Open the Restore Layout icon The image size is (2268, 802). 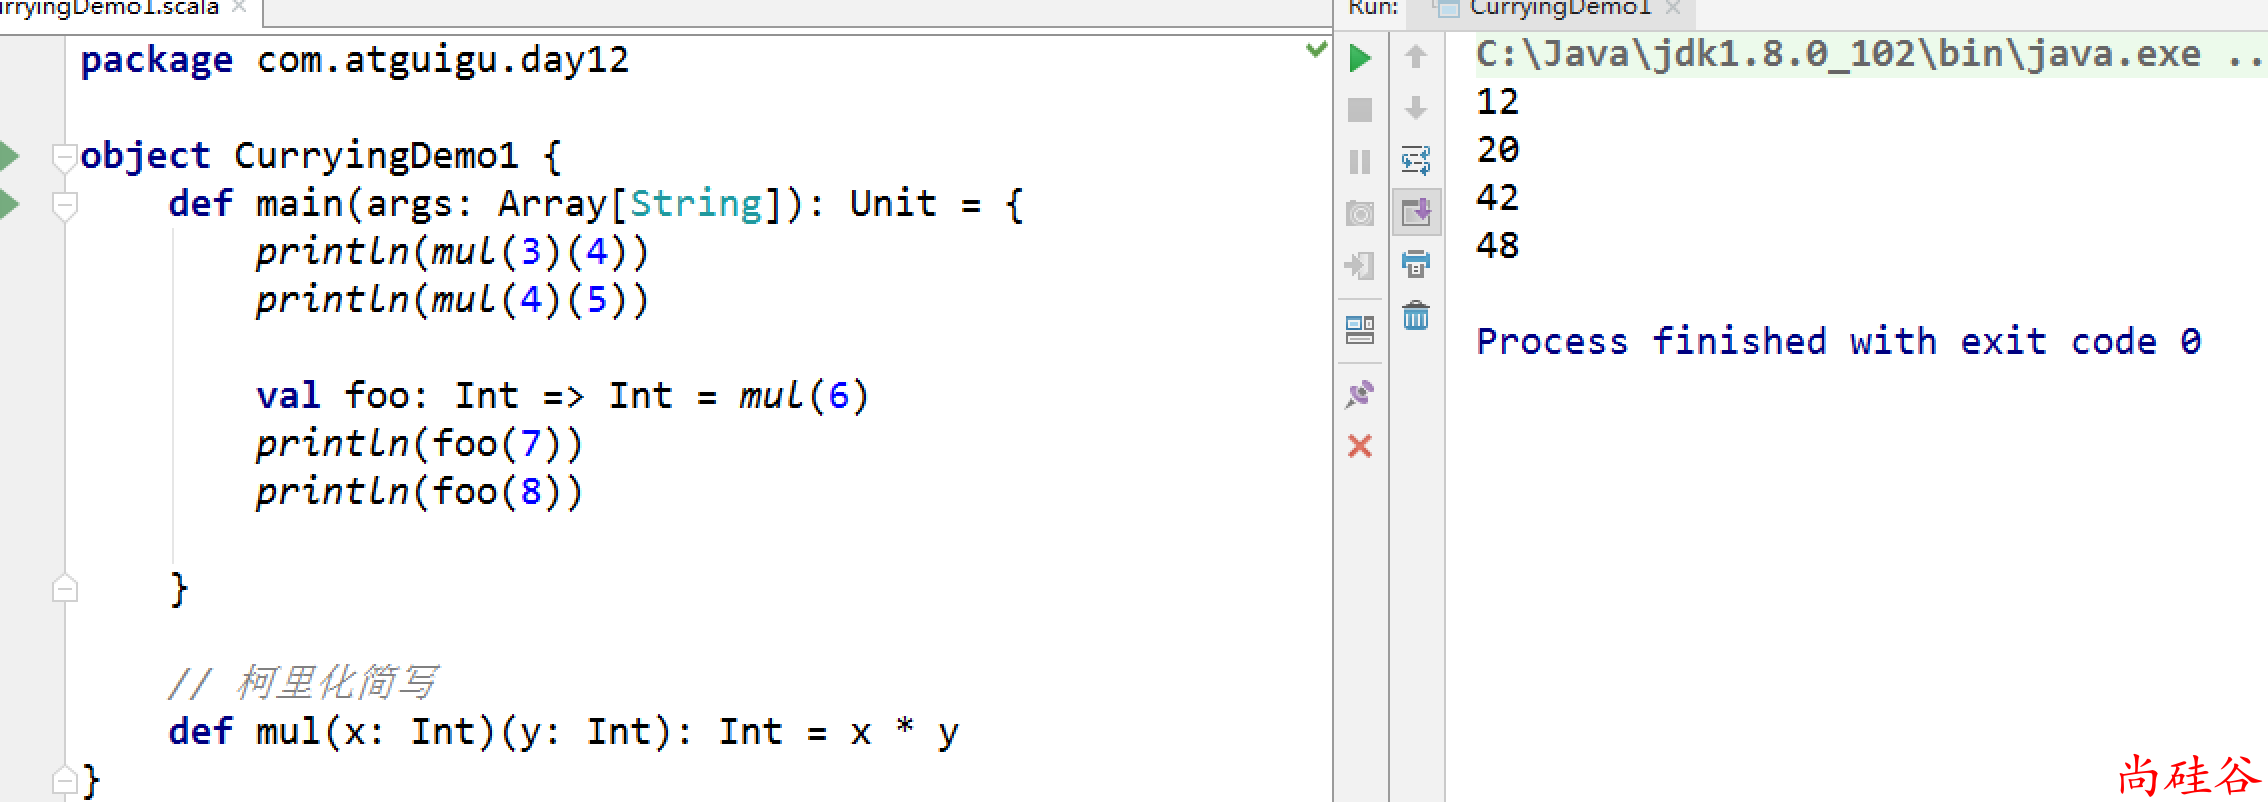click(1360, 330)
